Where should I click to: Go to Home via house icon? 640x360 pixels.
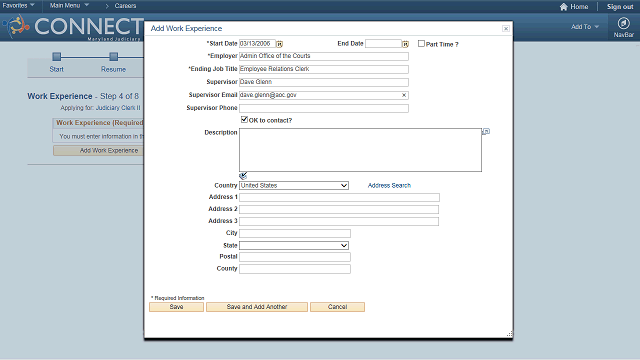click(564, 7)
